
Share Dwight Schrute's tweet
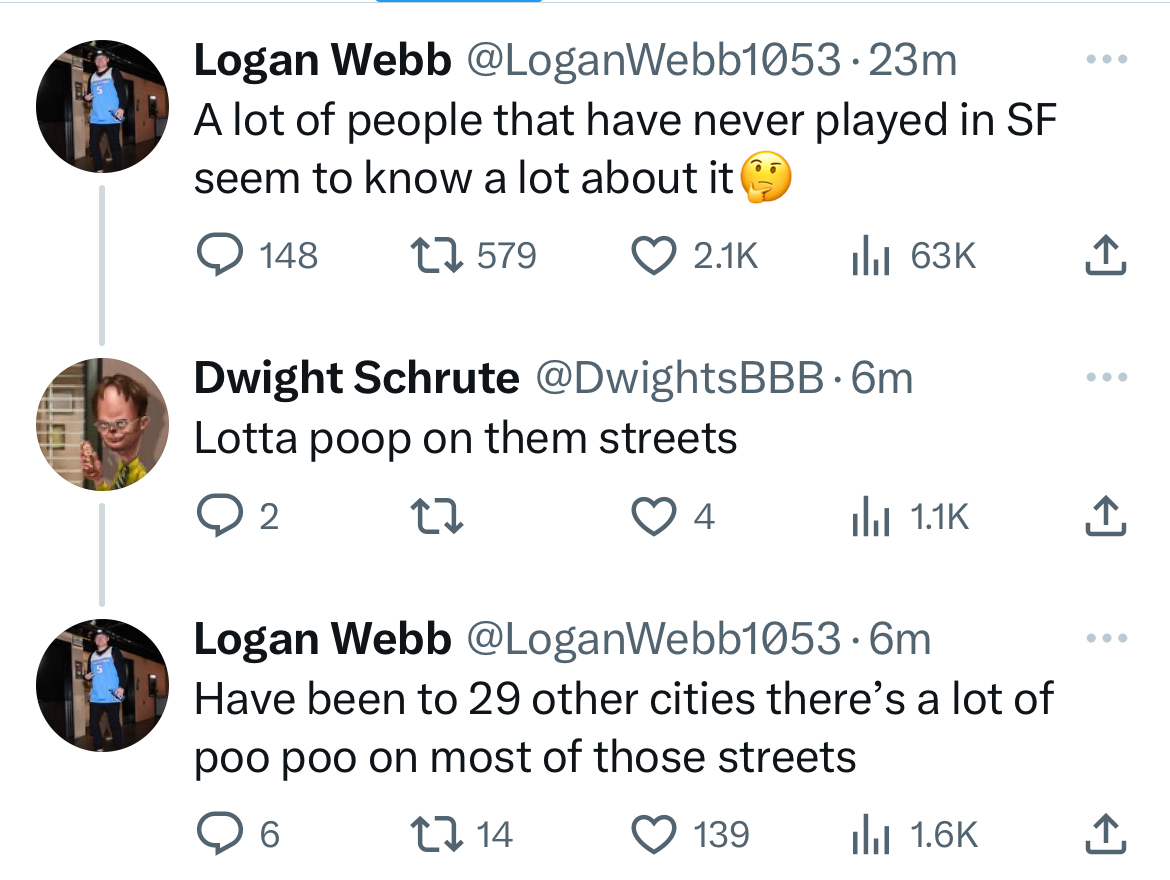[x=1106, y=516]
